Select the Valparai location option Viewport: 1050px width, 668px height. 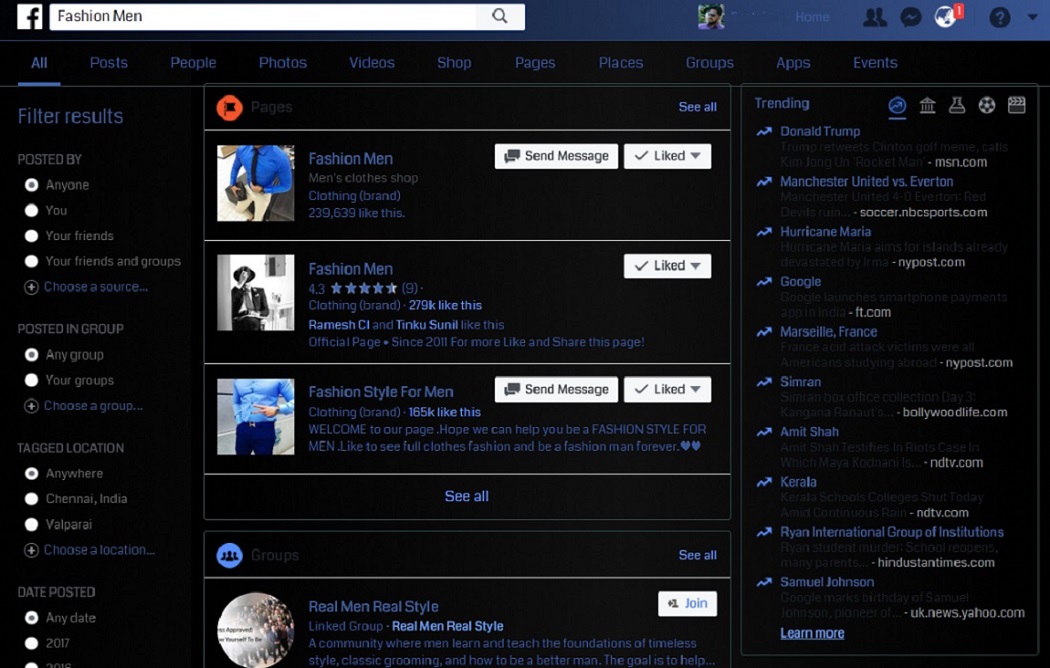(x=31, y=525)
